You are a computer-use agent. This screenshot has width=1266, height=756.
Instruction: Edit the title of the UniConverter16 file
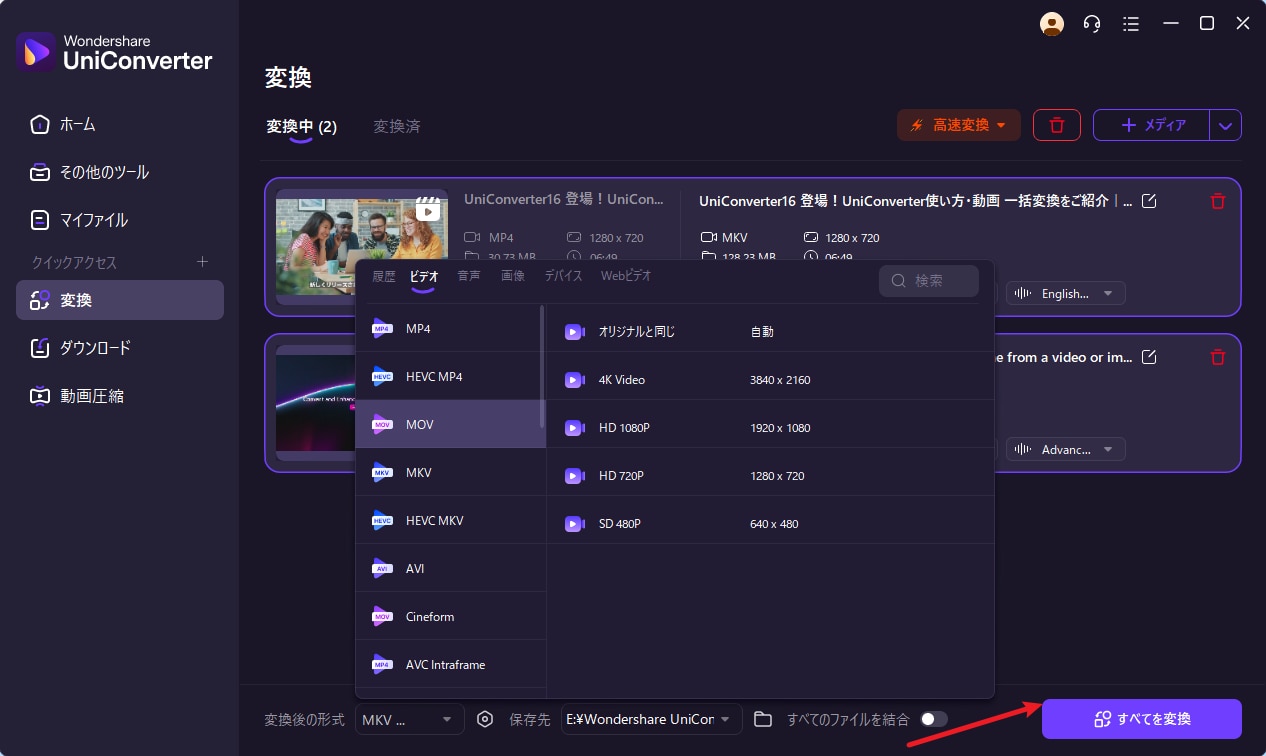click(x=1149, y=201)
